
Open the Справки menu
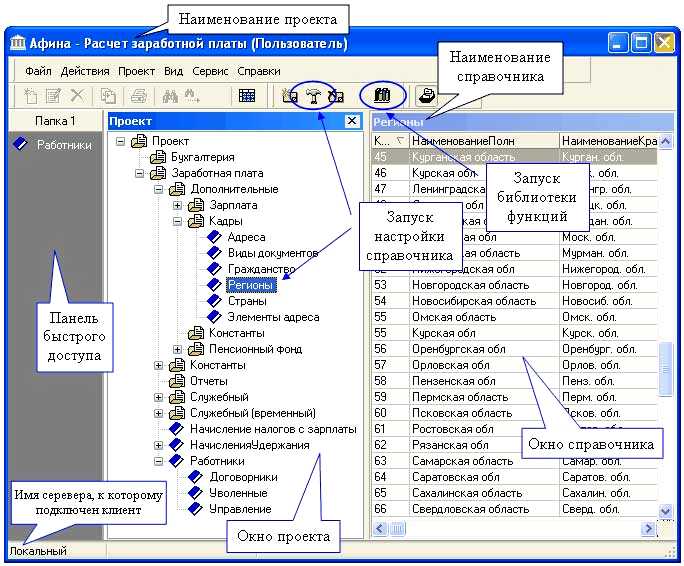pyautogui.click(x=259, y=71)
